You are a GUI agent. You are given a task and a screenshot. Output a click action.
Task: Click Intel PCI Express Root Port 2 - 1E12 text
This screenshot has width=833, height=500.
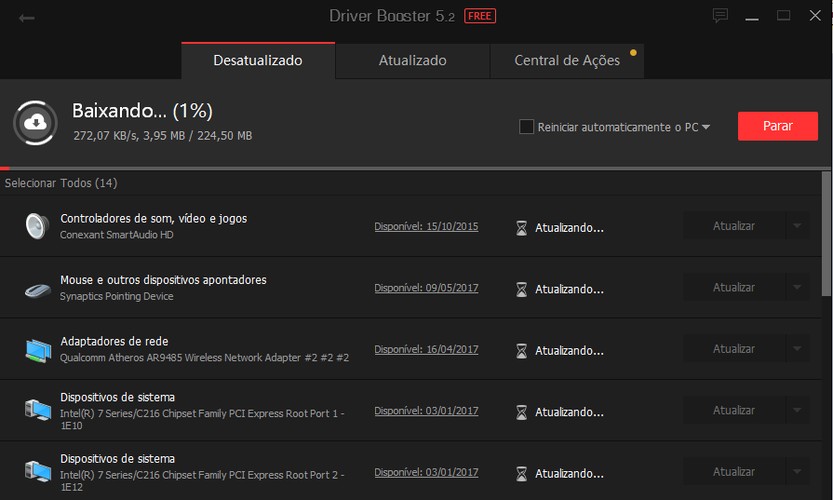point(202,480)
